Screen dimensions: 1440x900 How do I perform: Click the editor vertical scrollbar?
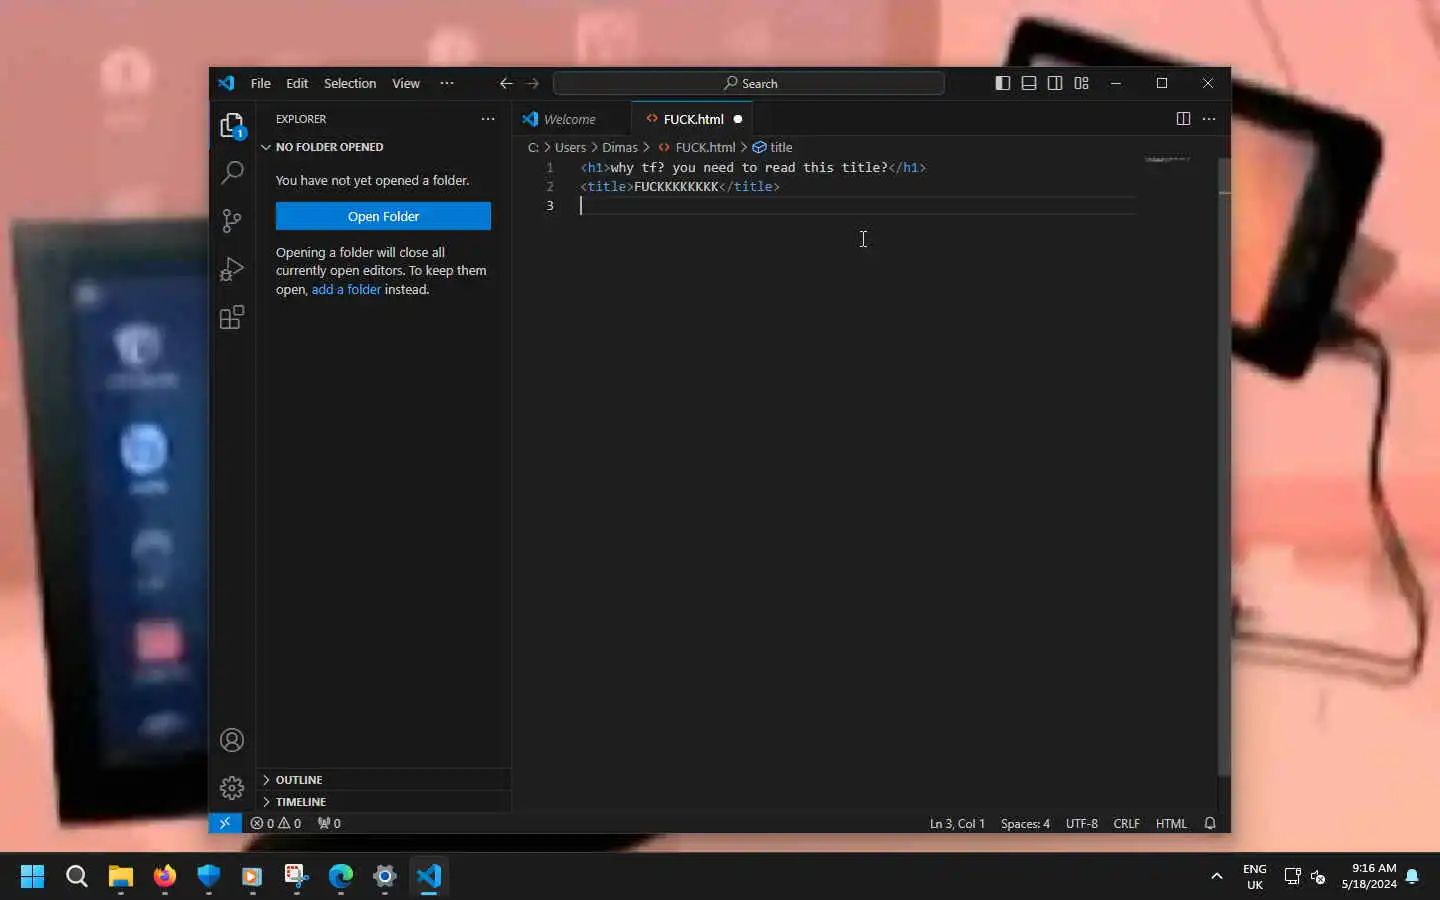[1224, 465]
